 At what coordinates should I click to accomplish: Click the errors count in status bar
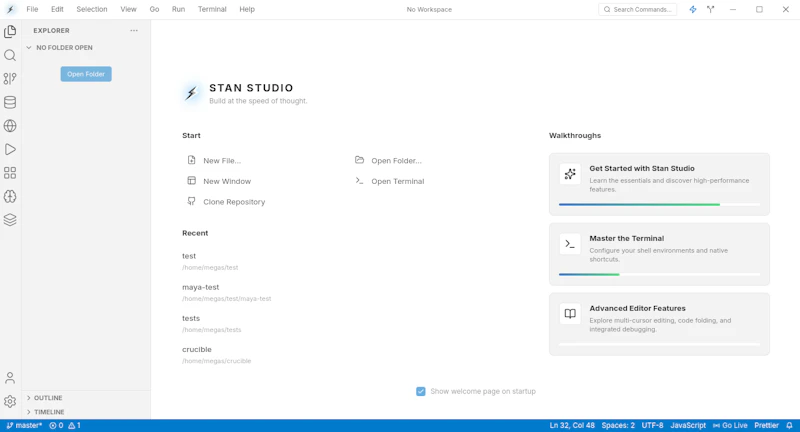56,425
